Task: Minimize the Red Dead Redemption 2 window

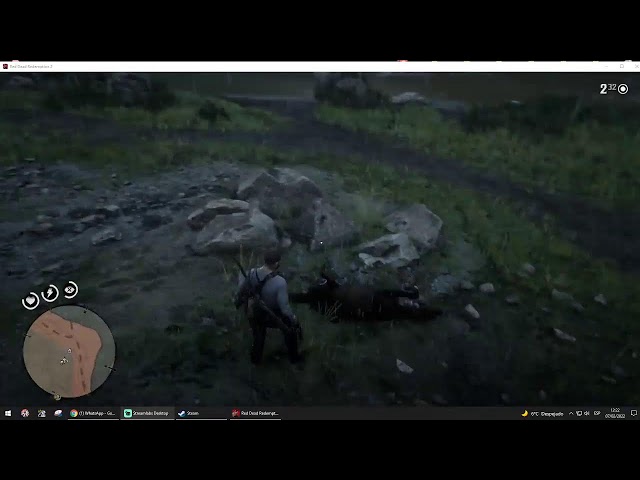Action: pos(607,66)
